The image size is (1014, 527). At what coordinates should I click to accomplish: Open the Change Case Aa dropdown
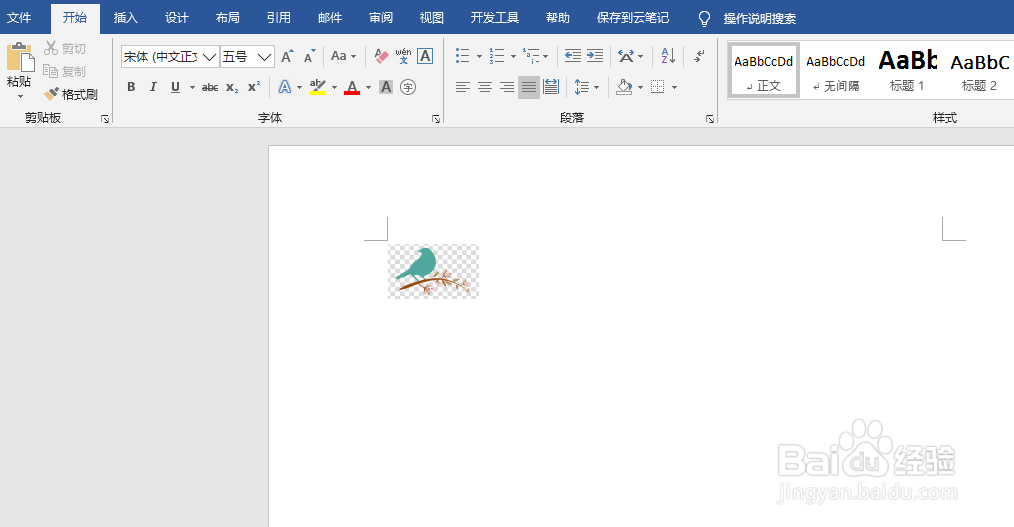coord(343,56)
